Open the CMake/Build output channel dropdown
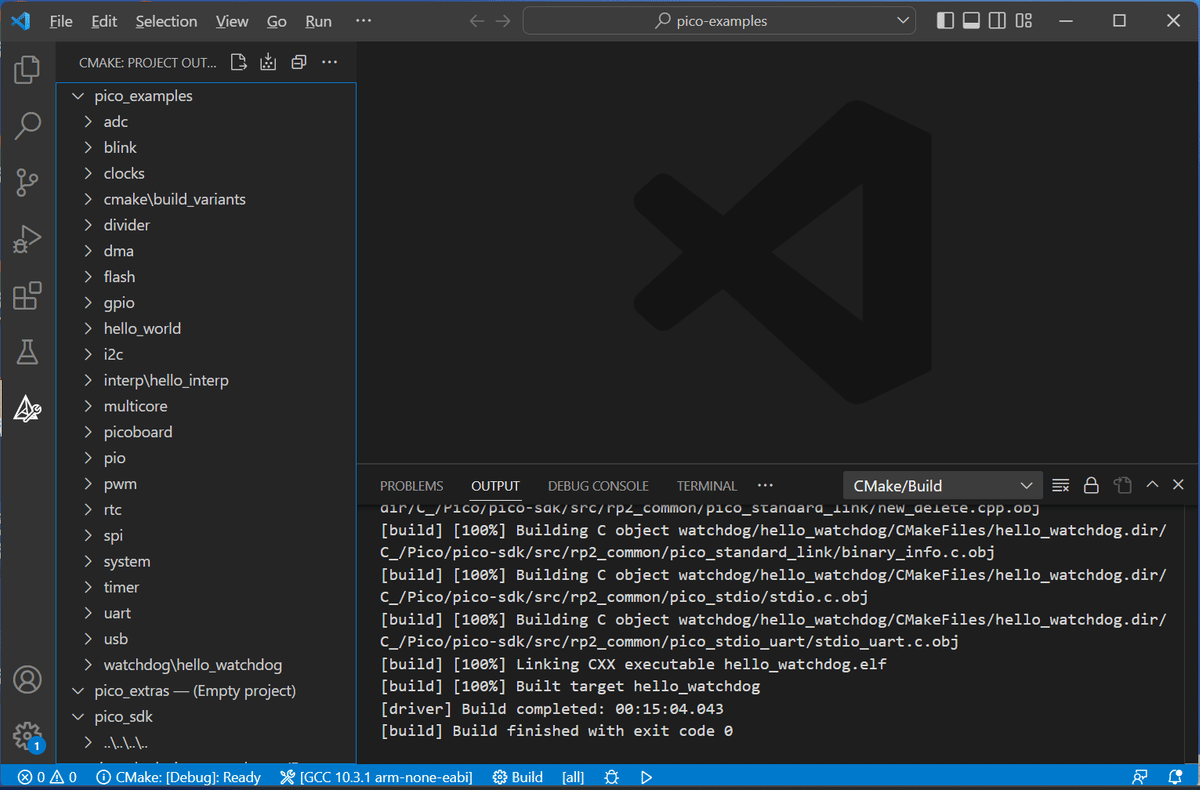Screen dimensions: 1200x790 (943, 486)
